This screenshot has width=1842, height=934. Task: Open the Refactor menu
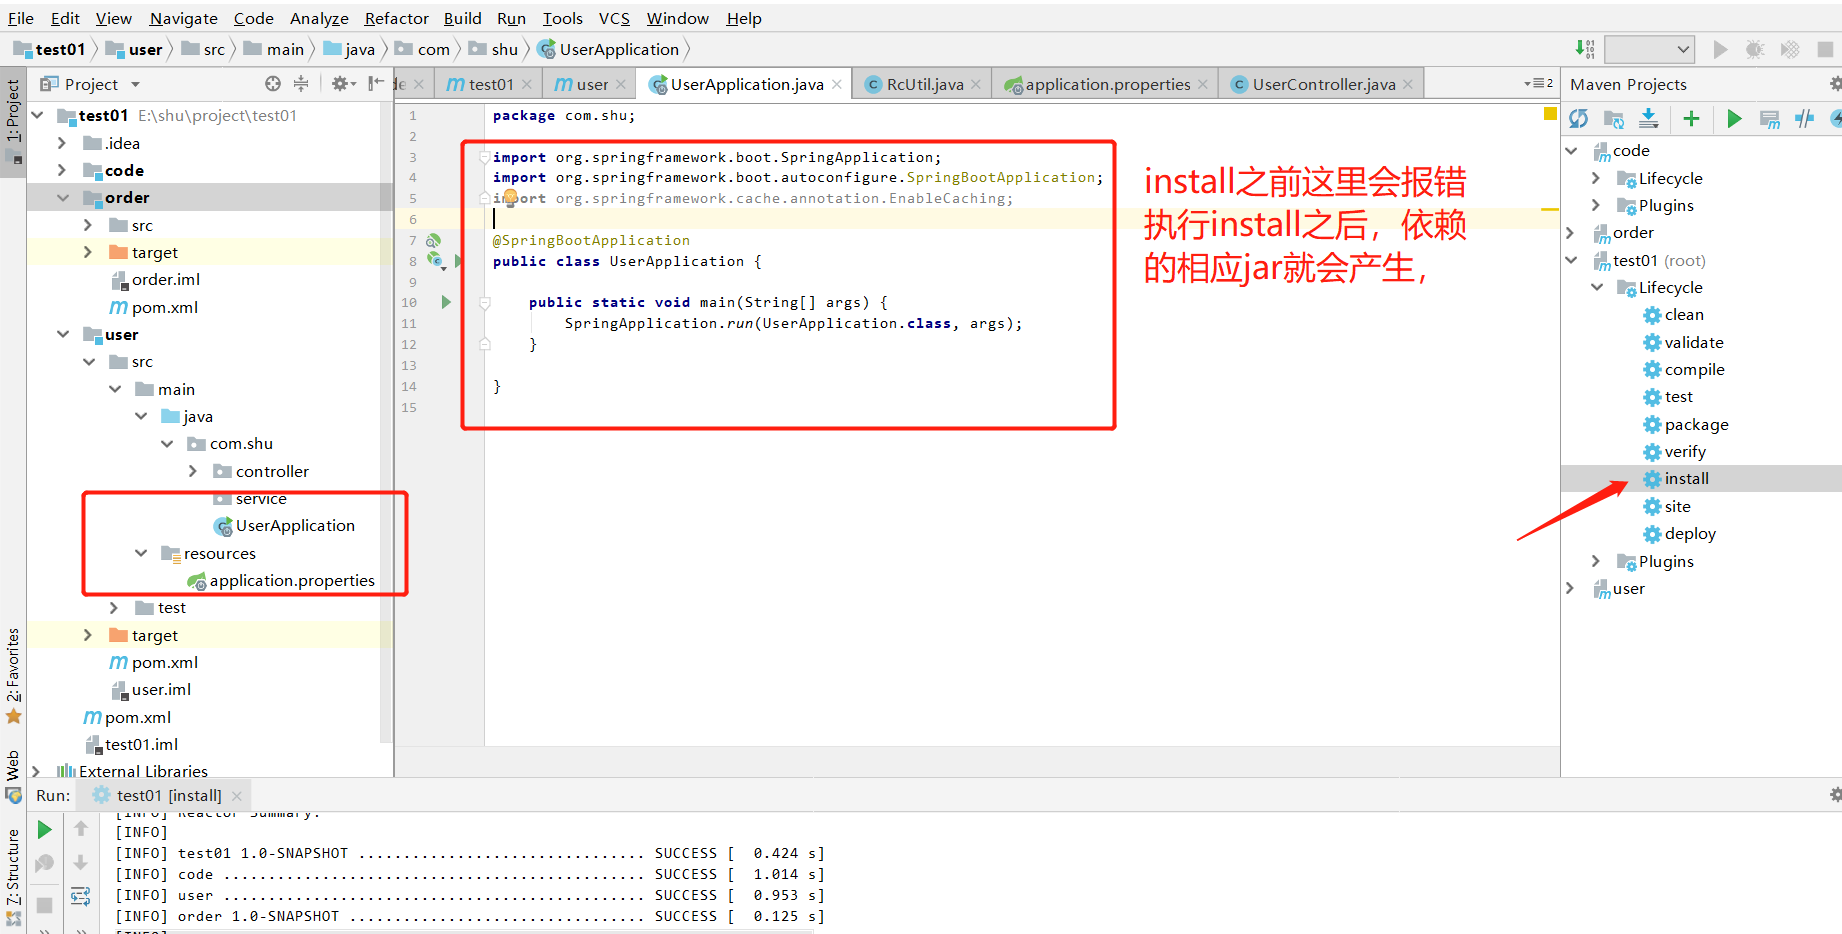click(x=396, y=18)
